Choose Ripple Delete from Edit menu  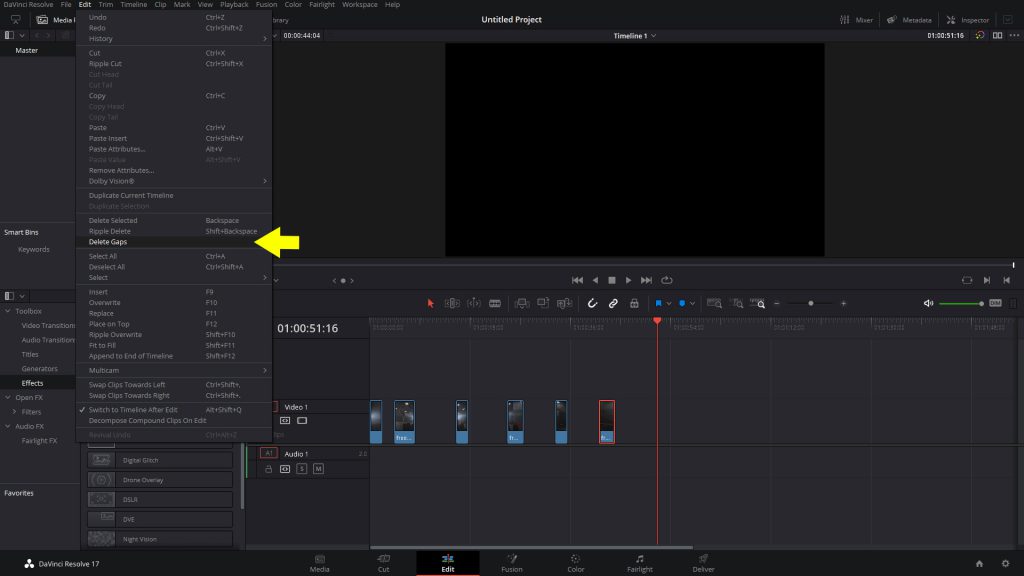pyautogui.click(x=174, y=231)
